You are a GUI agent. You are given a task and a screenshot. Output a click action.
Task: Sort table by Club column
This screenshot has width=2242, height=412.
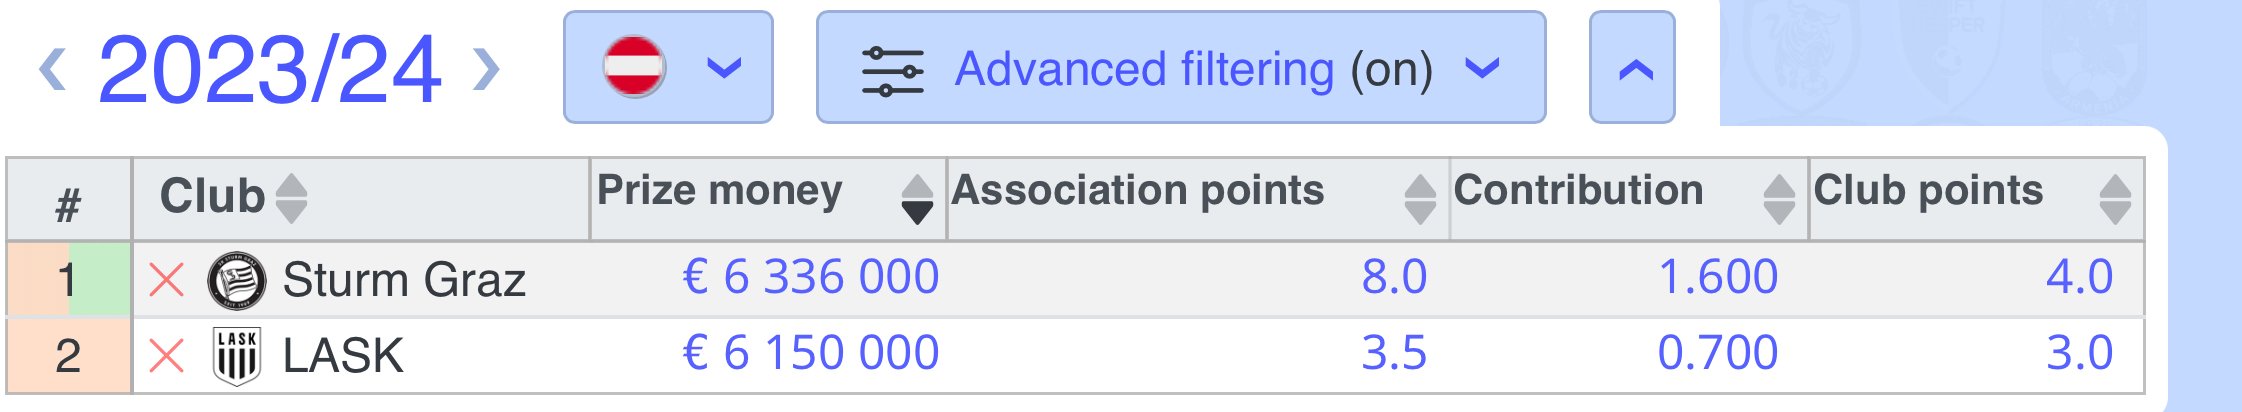(x=291, y=198)
